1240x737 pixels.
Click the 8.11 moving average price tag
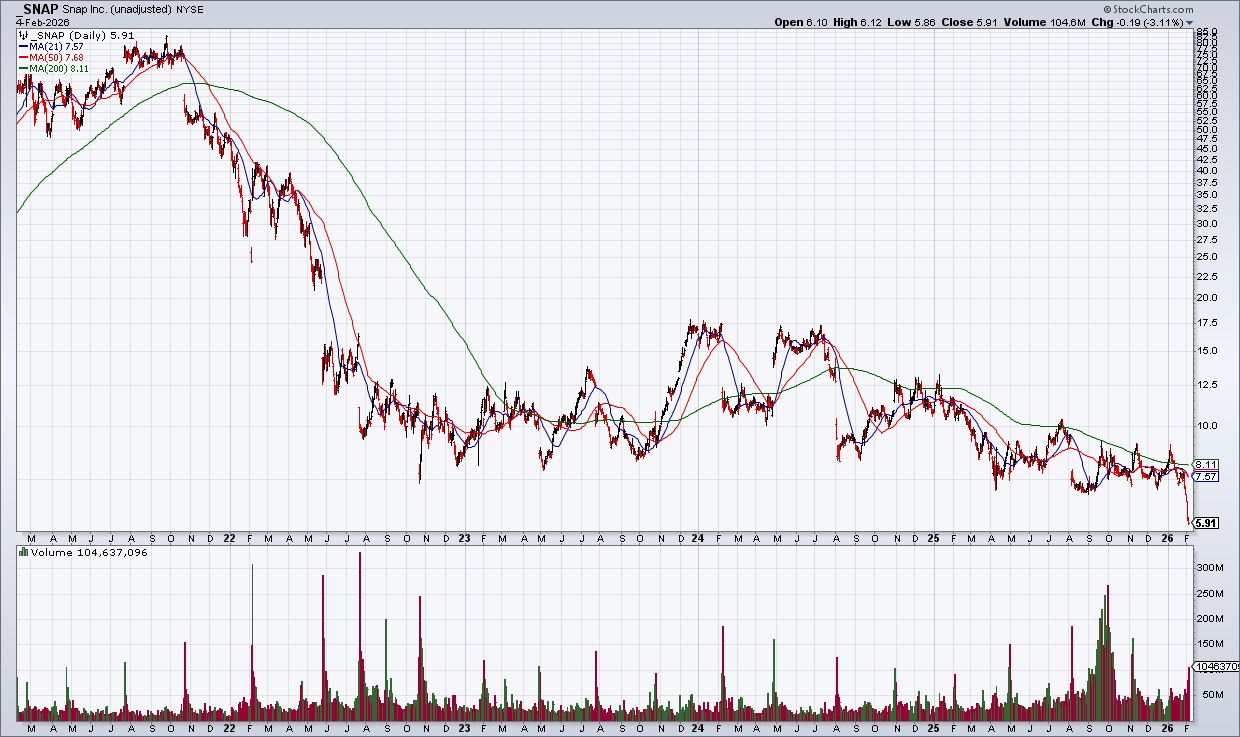tap(1207, 465)
